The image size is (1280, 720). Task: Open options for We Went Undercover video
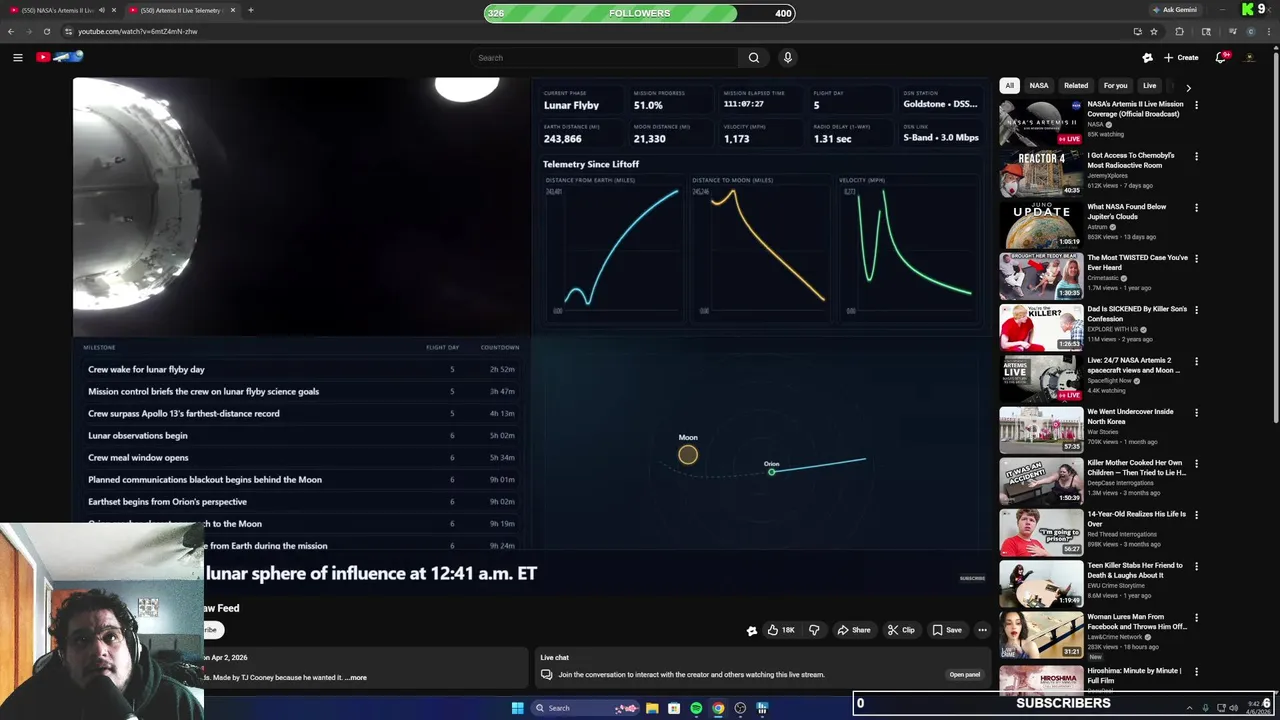pos(1196,413)
